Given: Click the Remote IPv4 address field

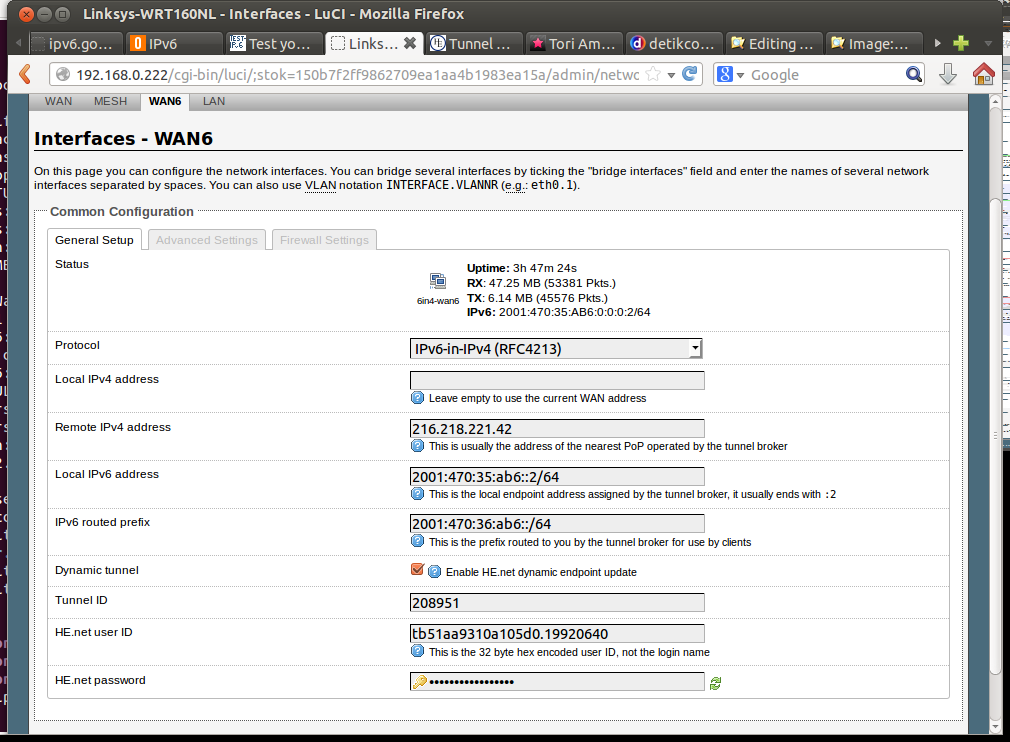Looking at the screenshot, I should [557, 428].
